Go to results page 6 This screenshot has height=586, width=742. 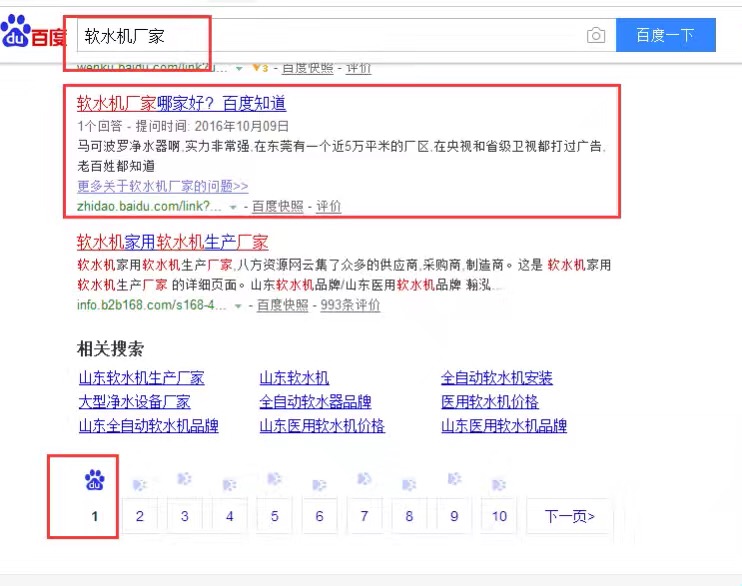pos(319,516)
